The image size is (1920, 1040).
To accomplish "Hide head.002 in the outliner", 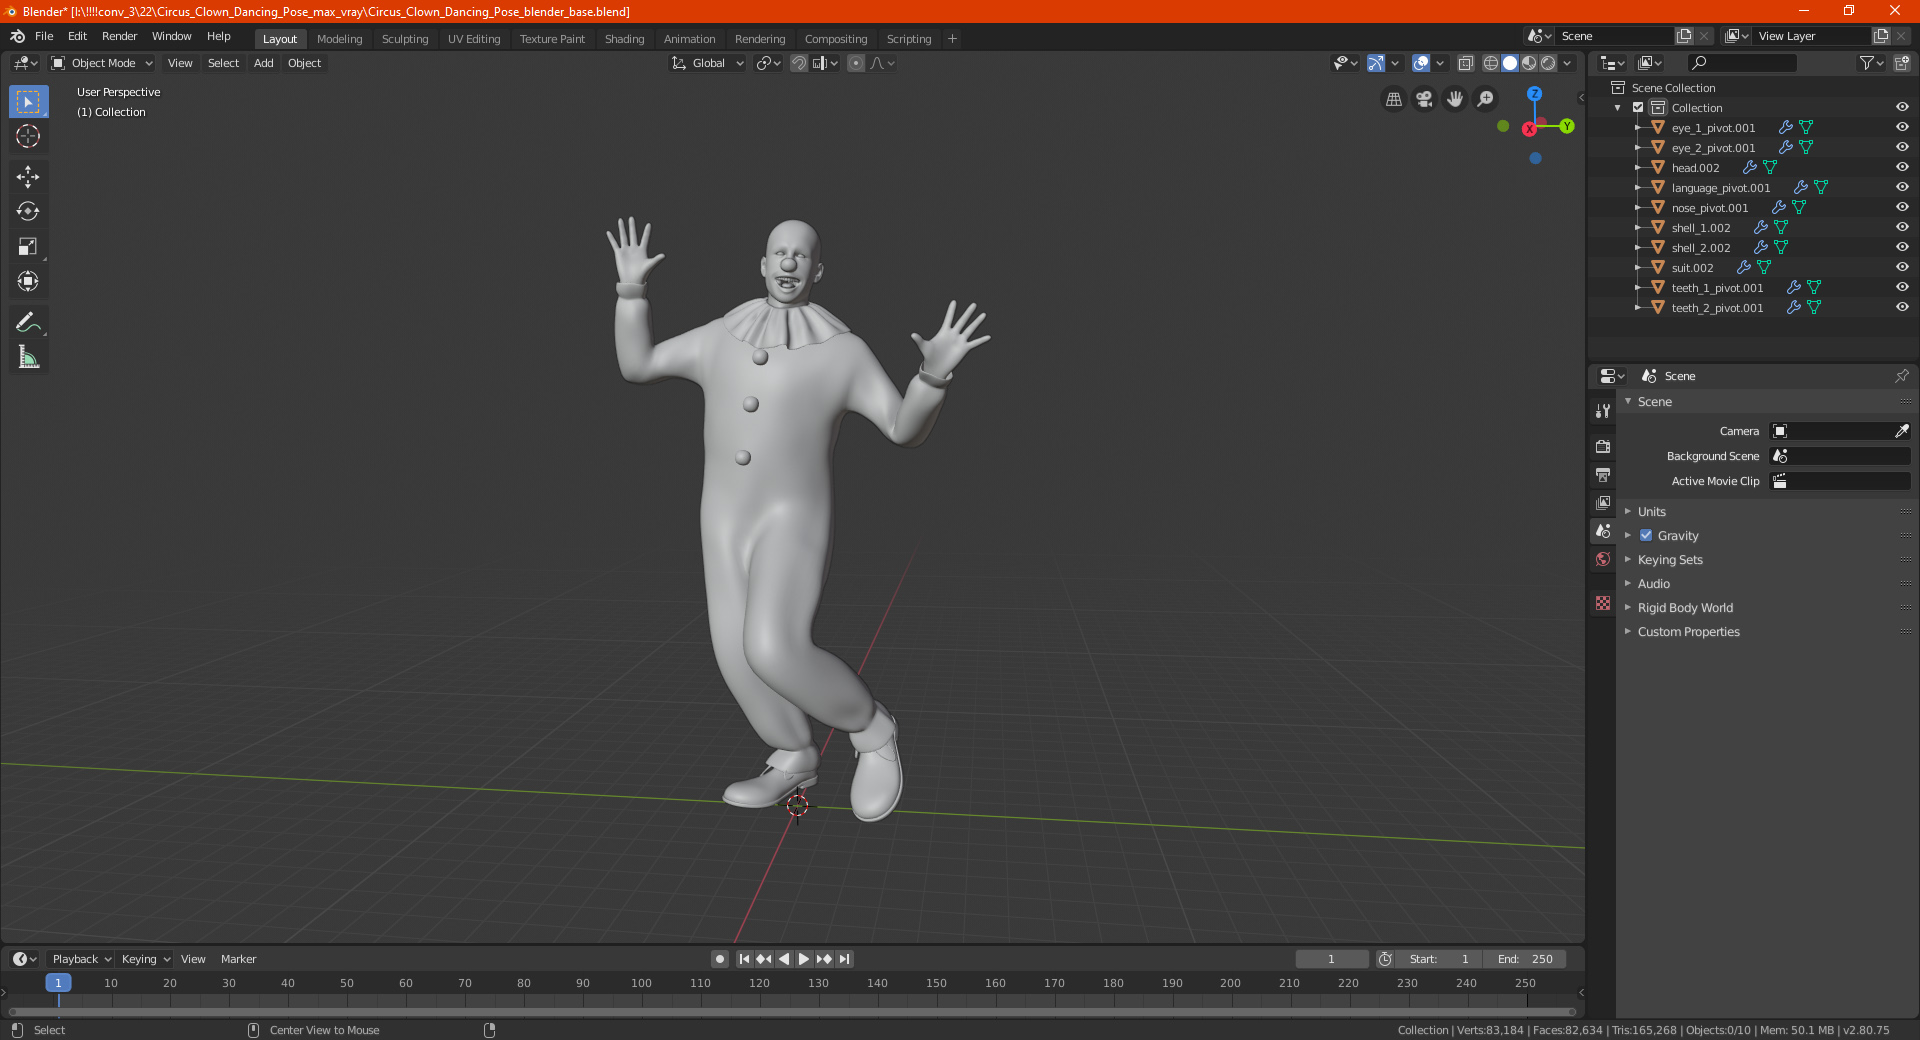I will [1902, 168].
